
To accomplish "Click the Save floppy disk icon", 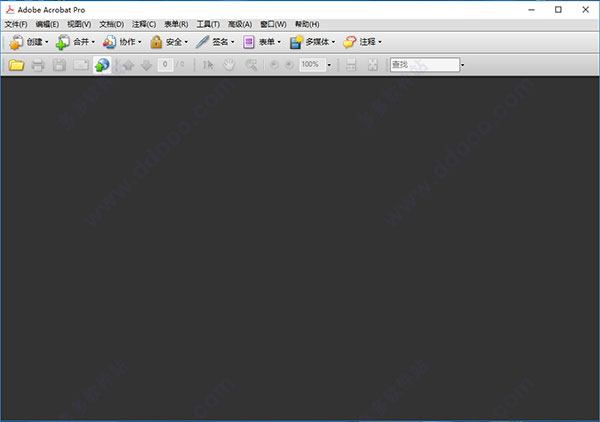I will click(x=59, y=65).
